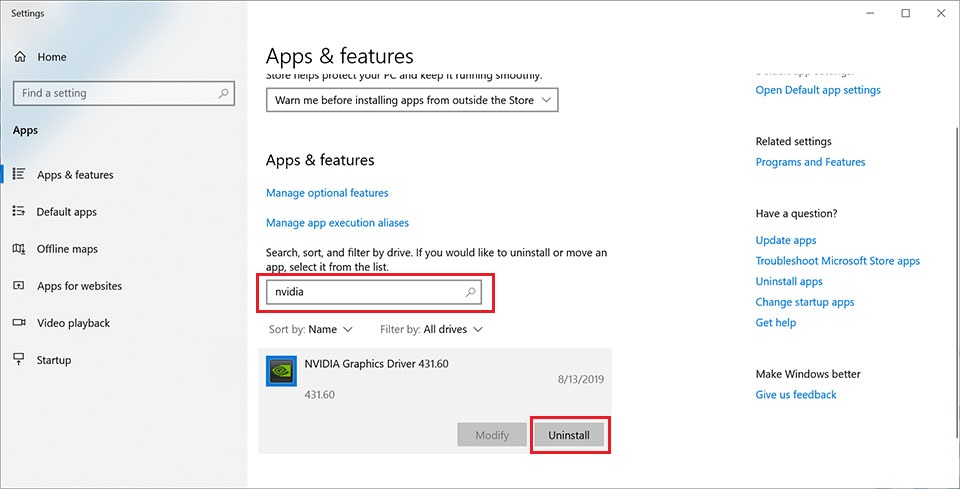Click the app list search field
This screenshot has height=489, width=960.
(x=373, y=292)
